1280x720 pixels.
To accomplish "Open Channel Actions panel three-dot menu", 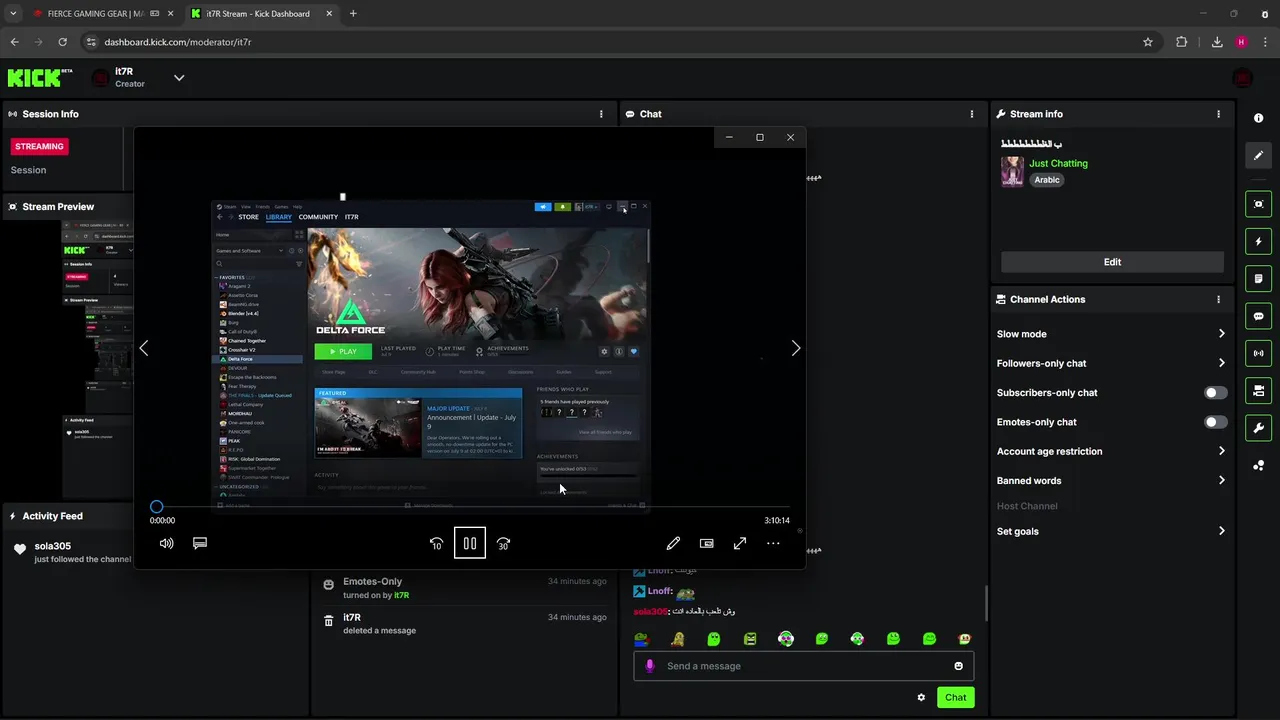I will (x=1218, y=299).
